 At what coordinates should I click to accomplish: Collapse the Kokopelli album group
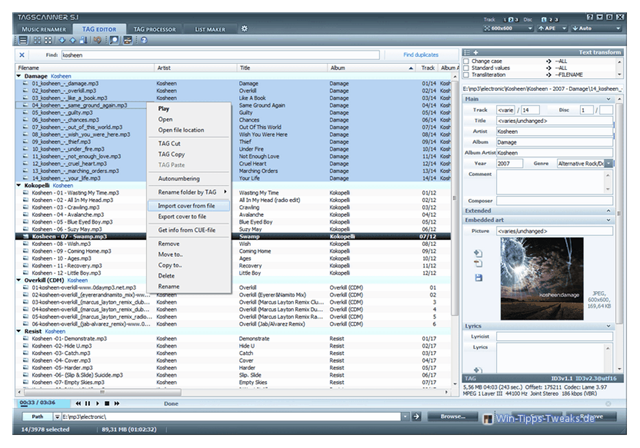[18, 185]
